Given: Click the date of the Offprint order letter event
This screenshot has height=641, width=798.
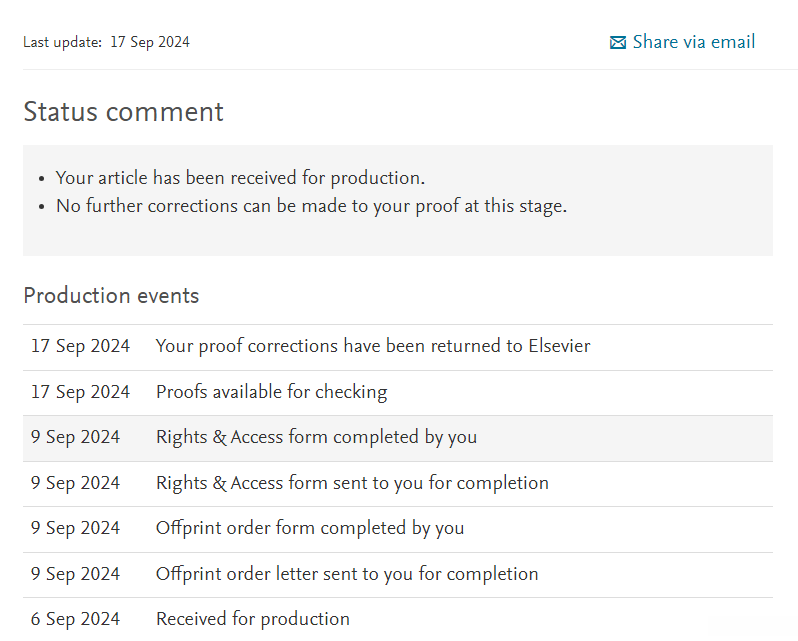Looking at the screenshot, I should coord(75,574).
